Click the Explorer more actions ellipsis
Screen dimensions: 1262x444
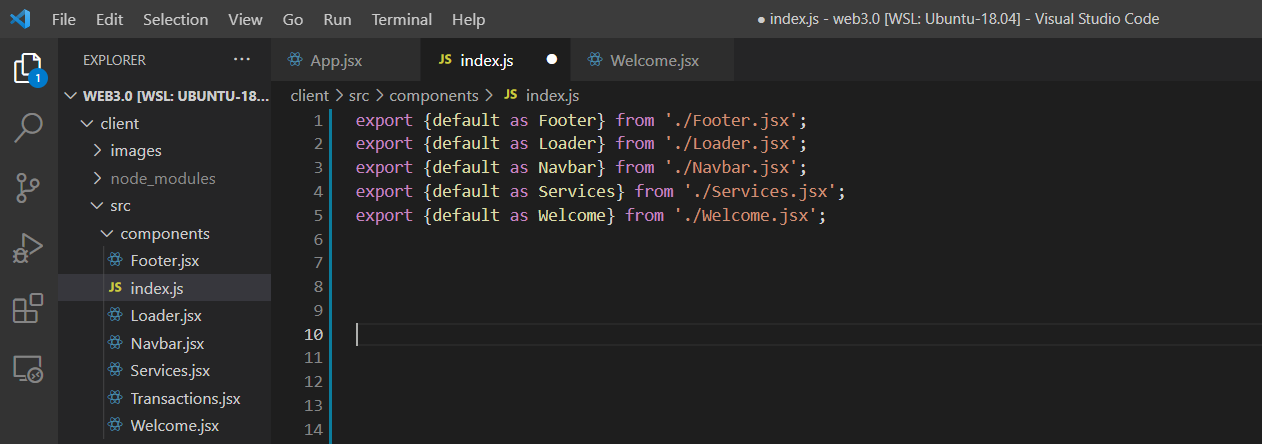click(242, 60)
